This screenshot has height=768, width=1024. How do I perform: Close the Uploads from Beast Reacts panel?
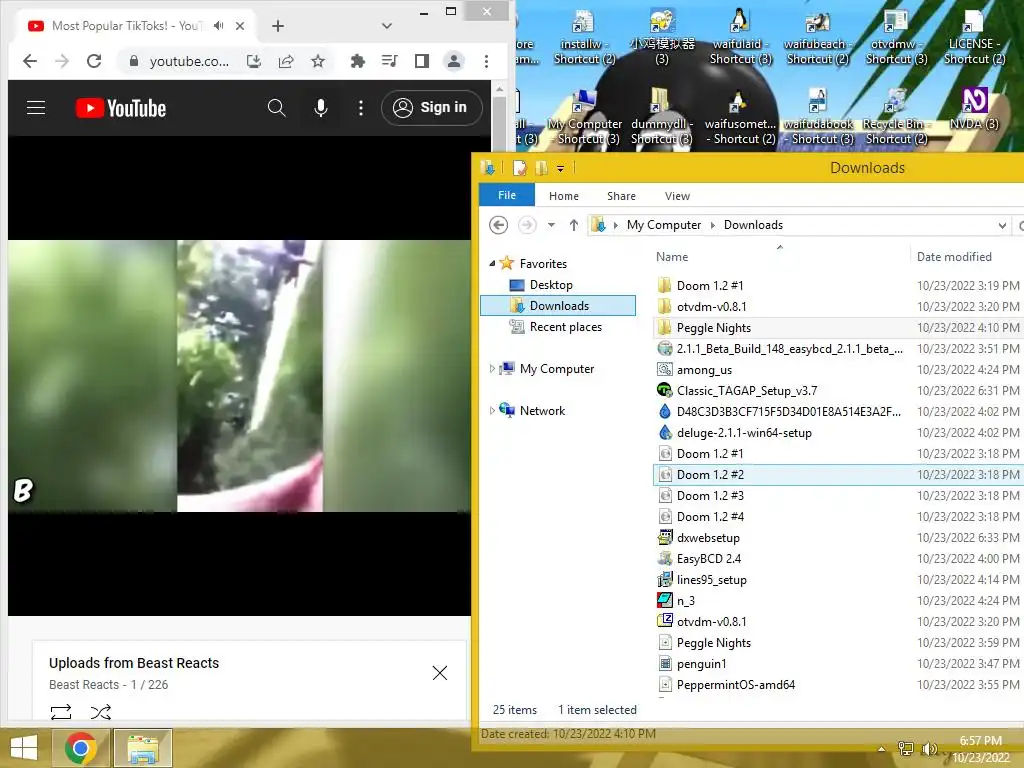[x=440, y=673]
